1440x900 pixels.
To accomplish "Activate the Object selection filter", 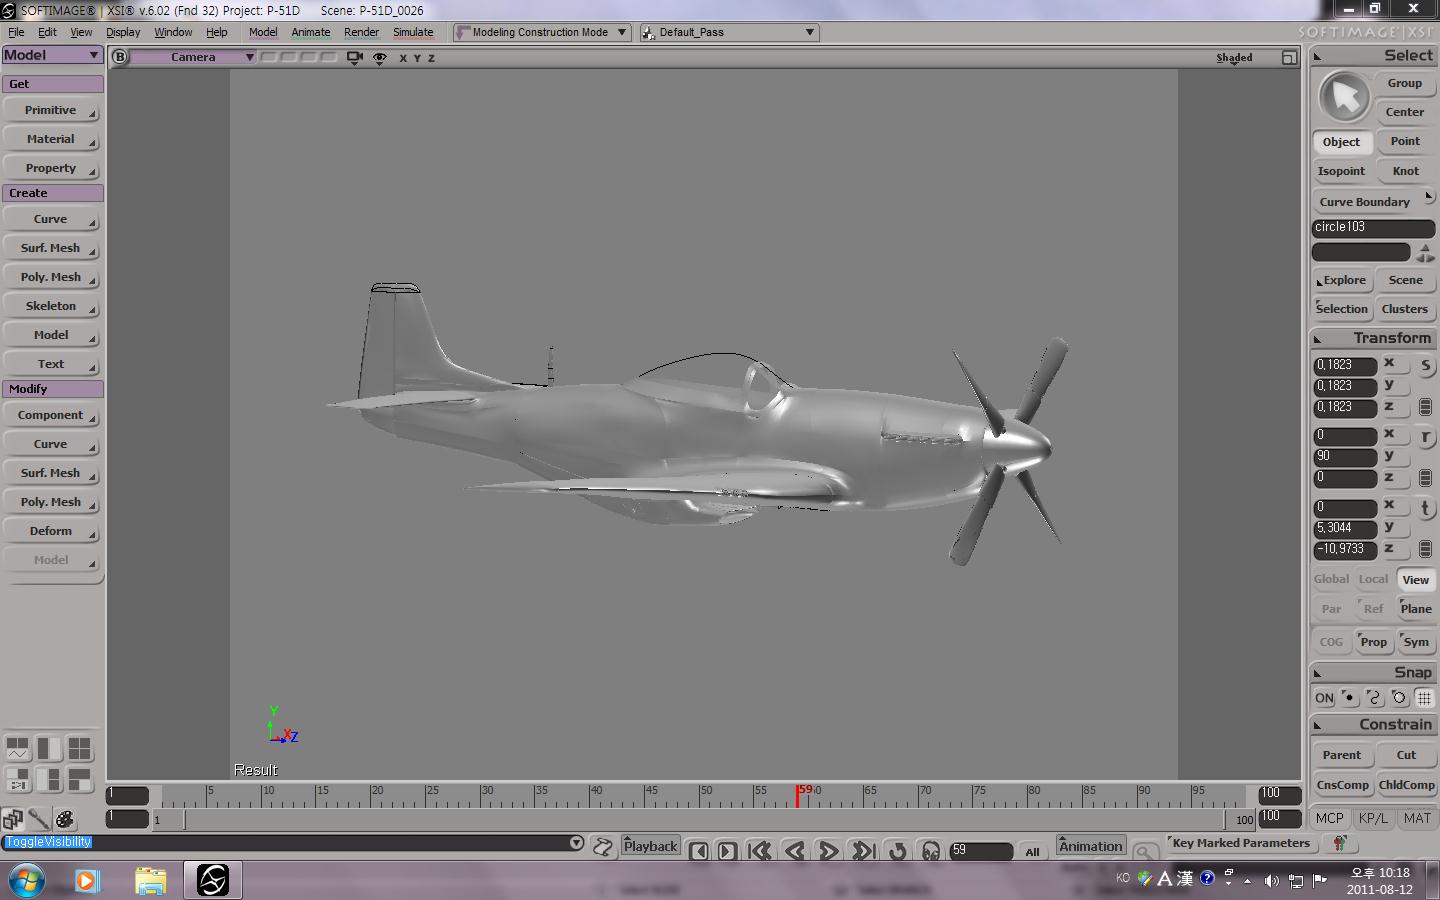I will tap(1341, 142).
